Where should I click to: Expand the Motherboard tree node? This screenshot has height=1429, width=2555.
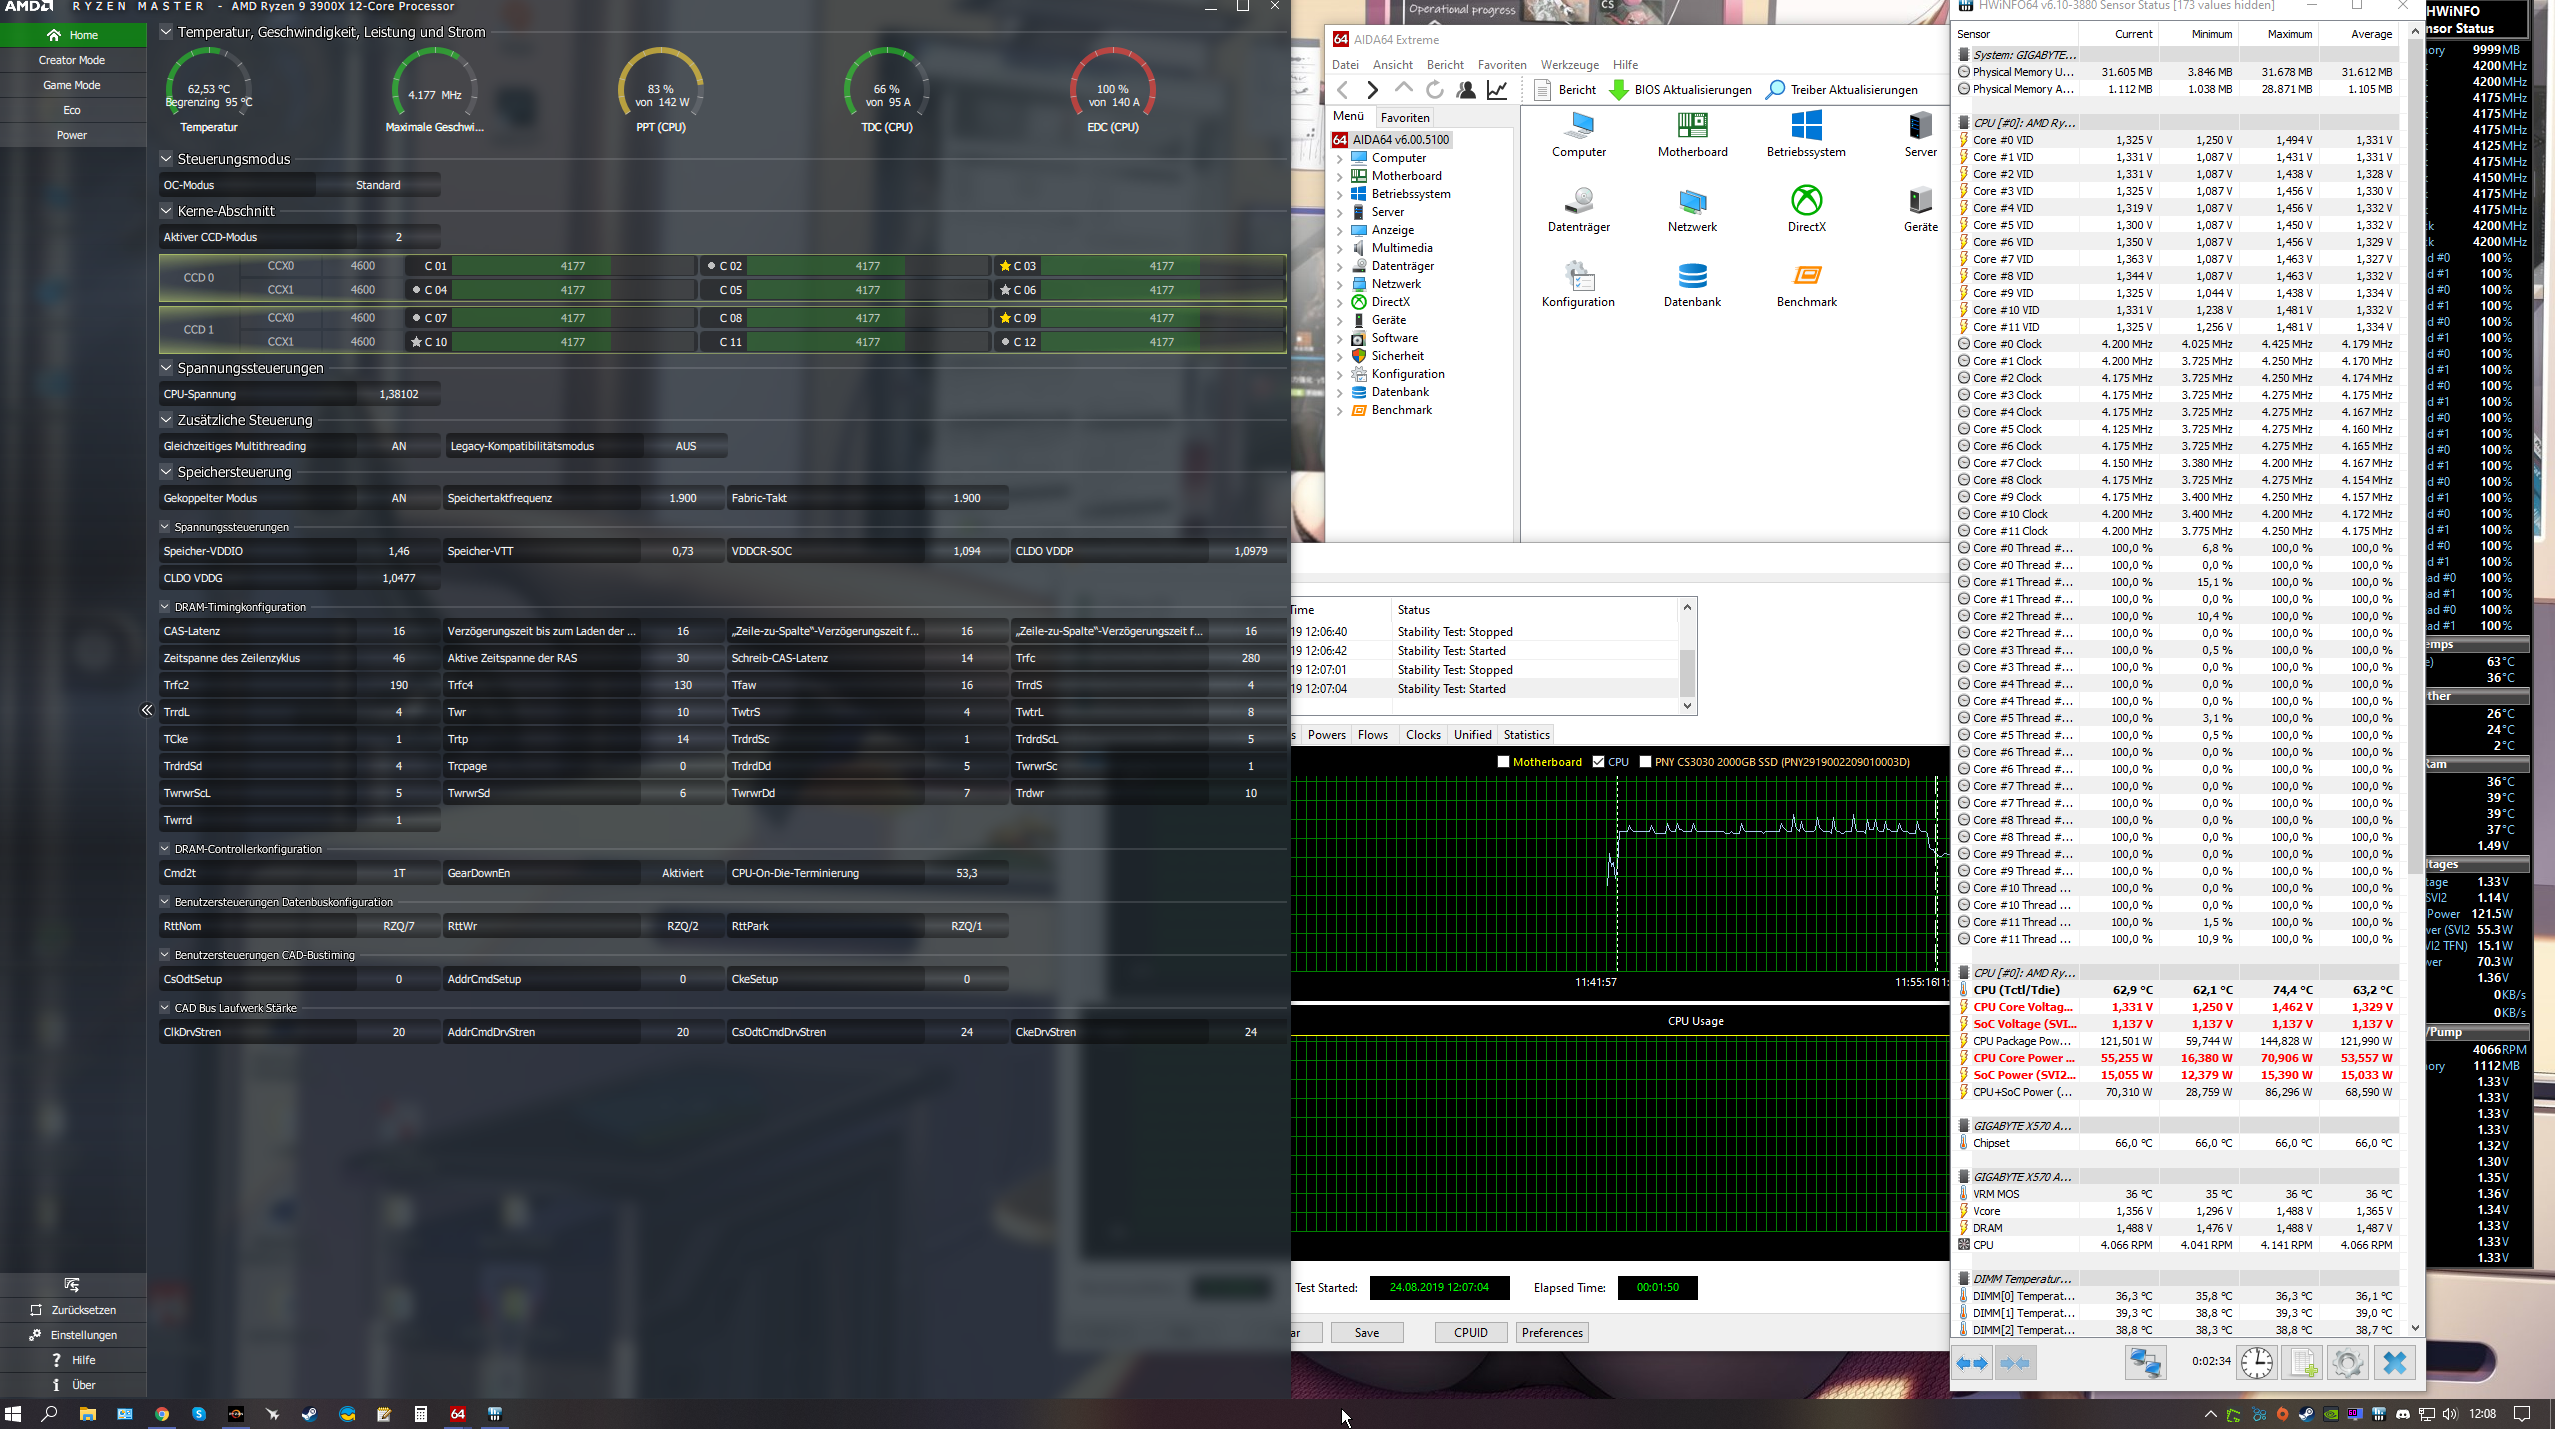pyautogui.click(x=1340, y=176)
